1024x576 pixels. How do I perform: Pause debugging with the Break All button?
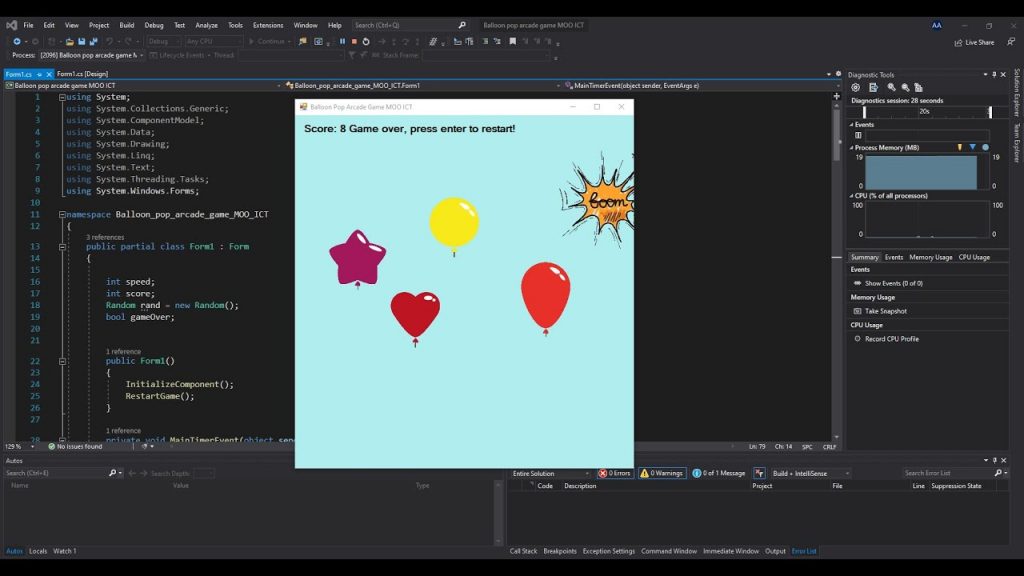tap(341, 41)
